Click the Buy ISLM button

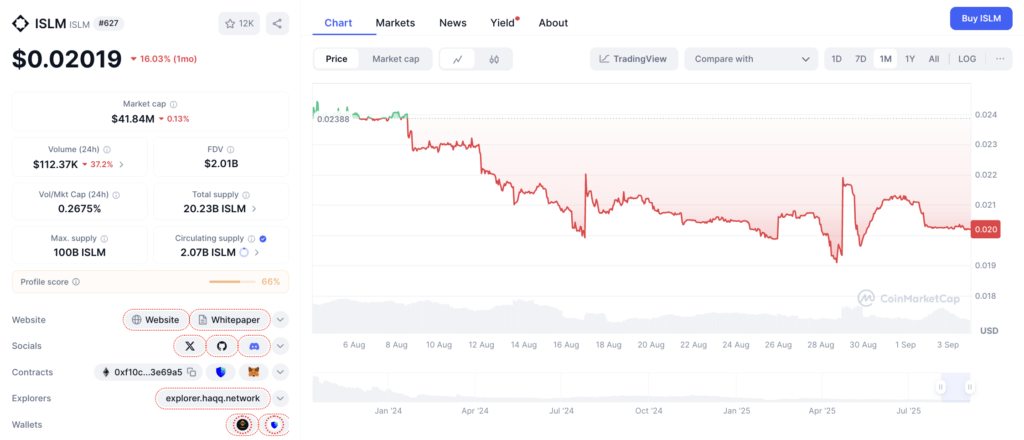981,18
